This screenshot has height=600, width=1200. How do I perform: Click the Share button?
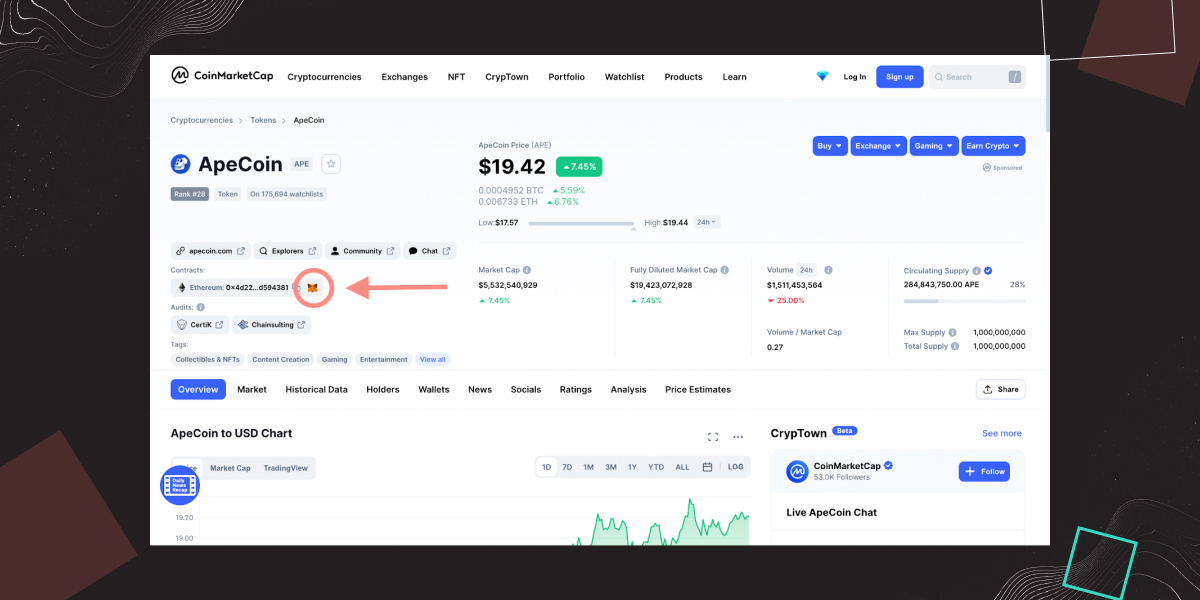(x=1000, y=389)
